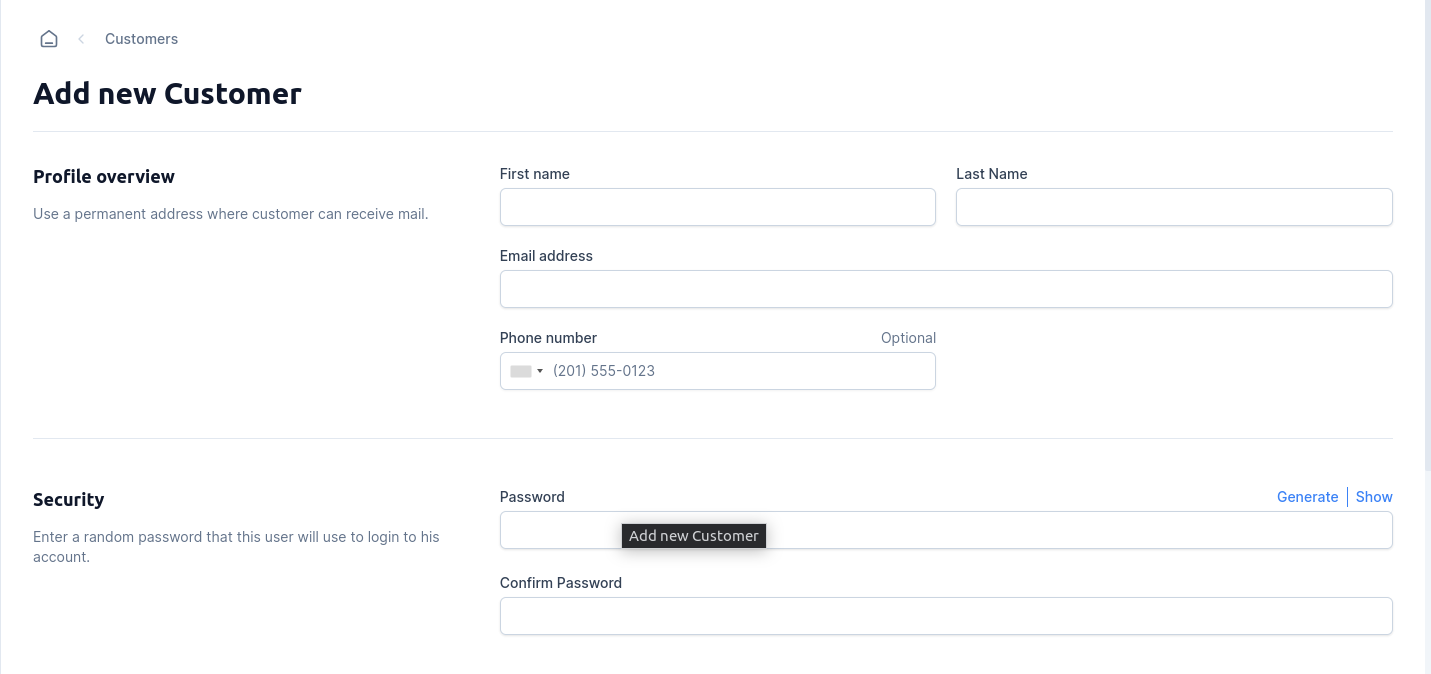The width and height of the screenshot is (1431, 674).
Task: Select the Email address input field
Action: (x=945, y=289)
